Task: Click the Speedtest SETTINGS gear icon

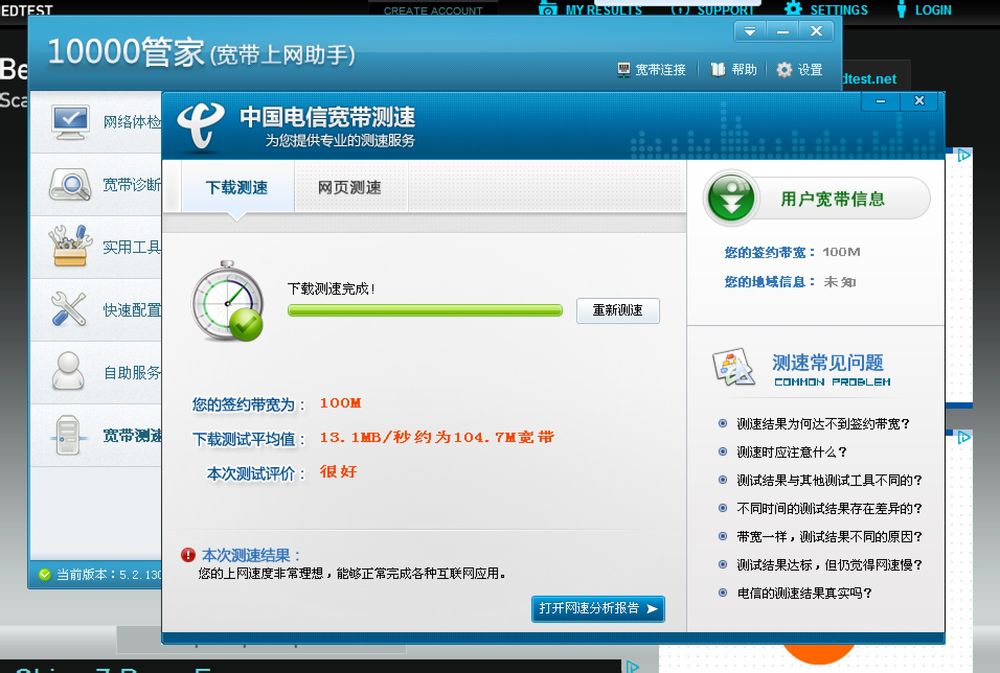Action: pos(793,9)
